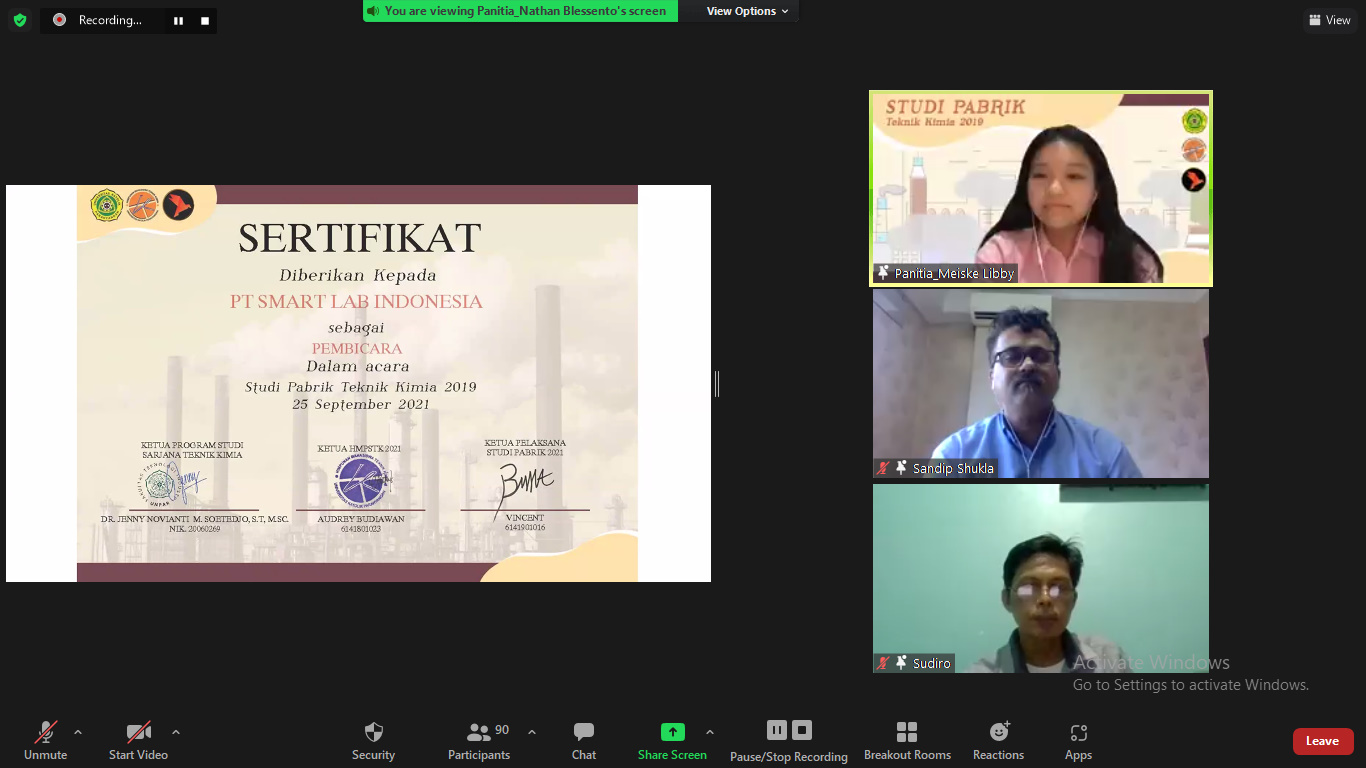Image resolution: width=1366 pixels, height=768 pixels.
Task: Stop the recording in top bar
Action: tap(205, 20)
